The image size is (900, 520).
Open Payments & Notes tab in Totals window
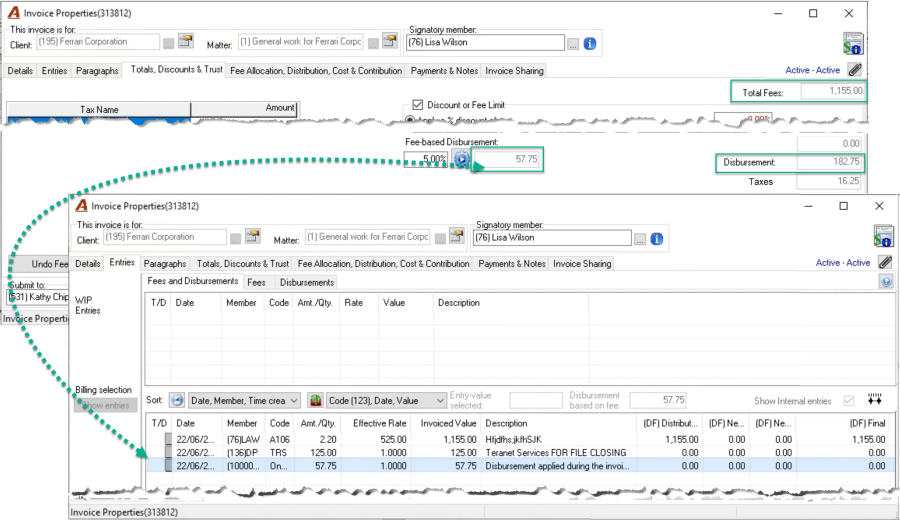[444, 71]
